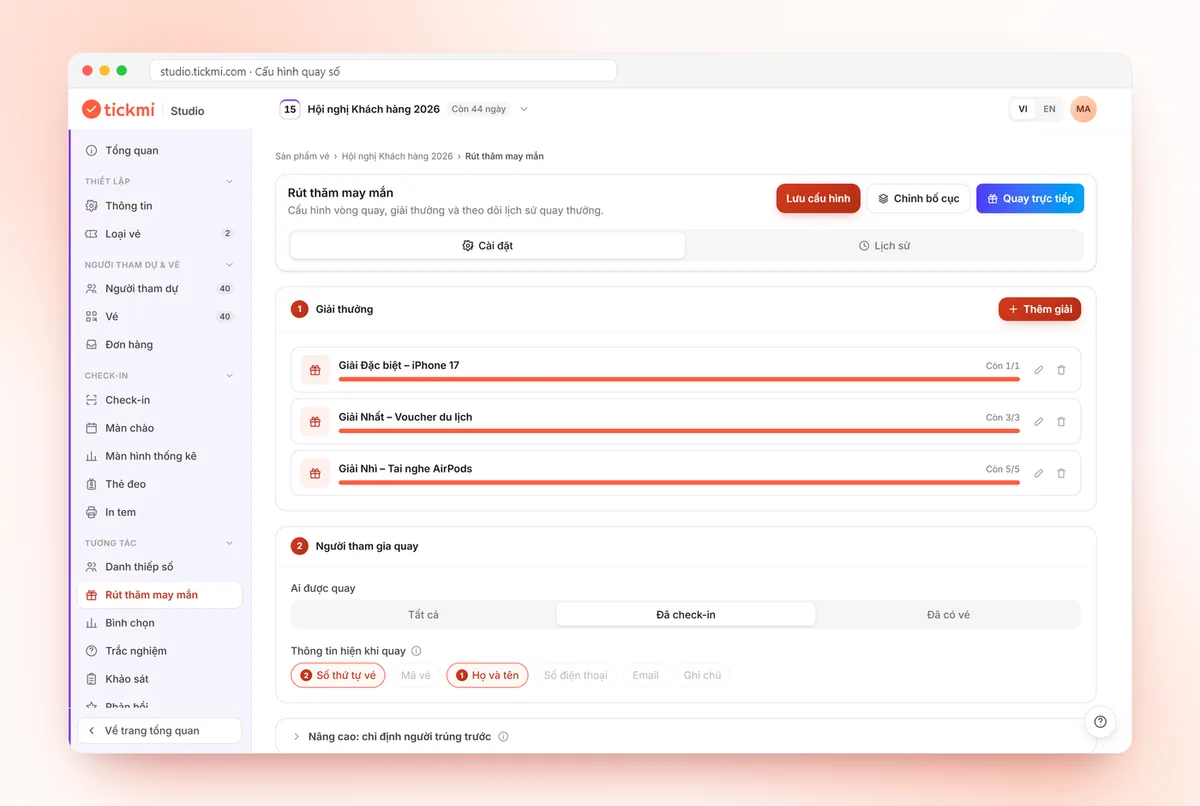This screenshot has width=1200, height=806.
Task: Delete the Giải Nhất – Voucher du lịch prize
Action: (x=1061, y=422)
